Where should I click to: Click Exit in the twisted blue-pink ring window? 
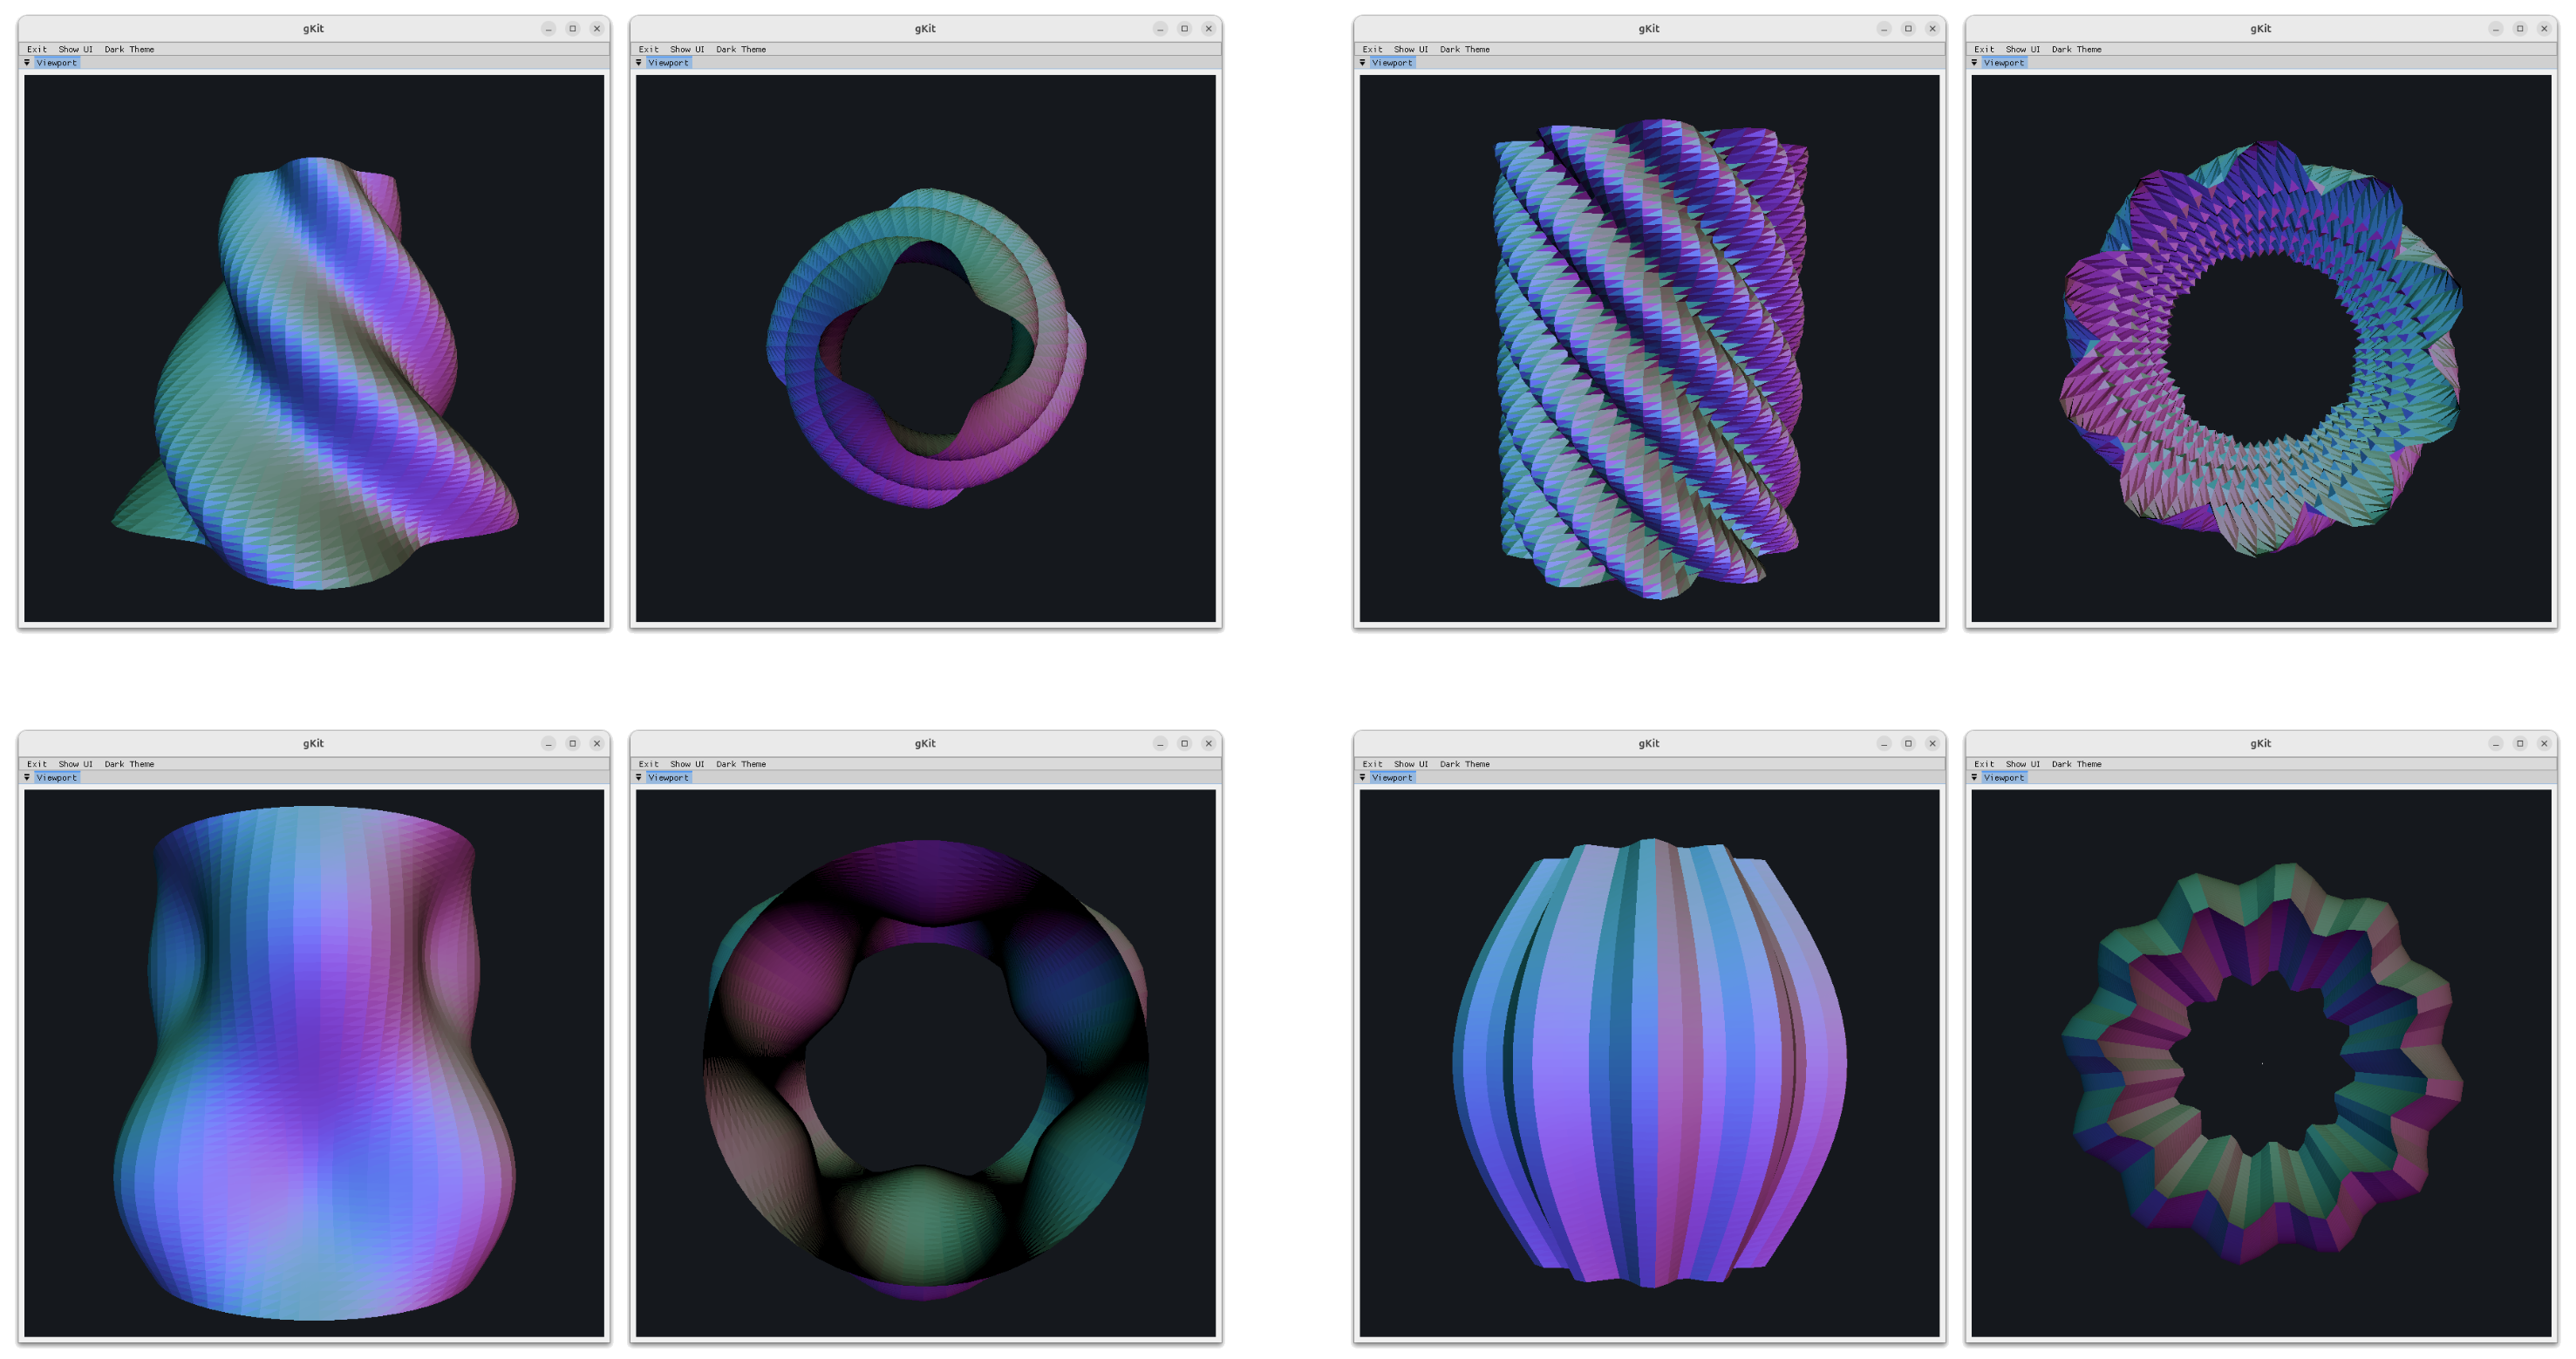(649, 49)
